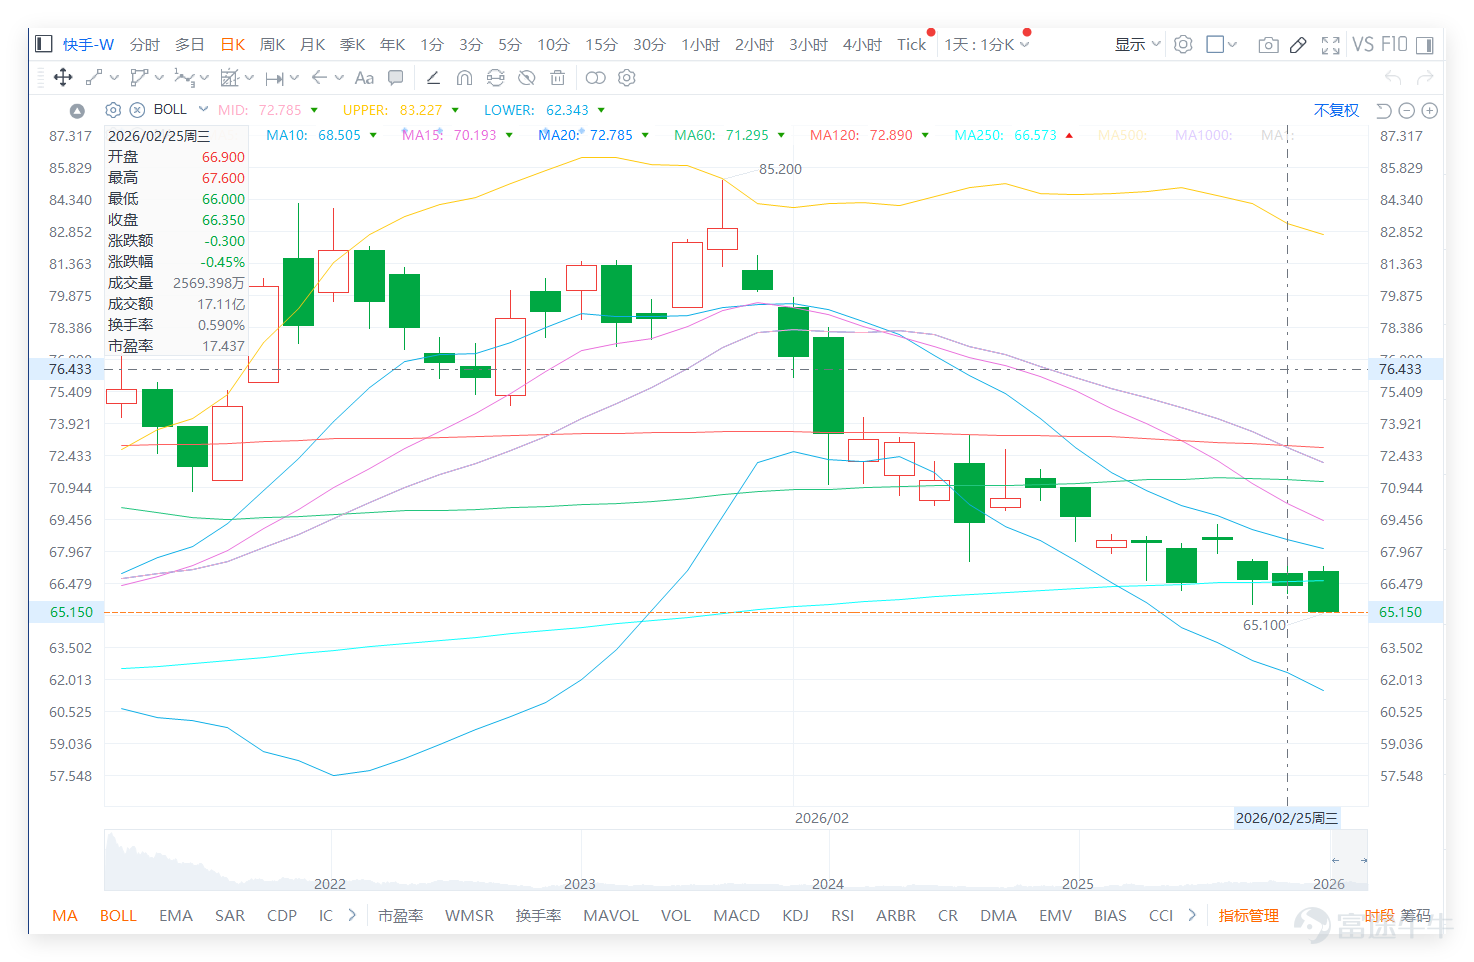The width and height of the screenshot is (1474, 962).
Task: Expand more sub-indicators arrow after CCI
Action: click(1191, 915)
